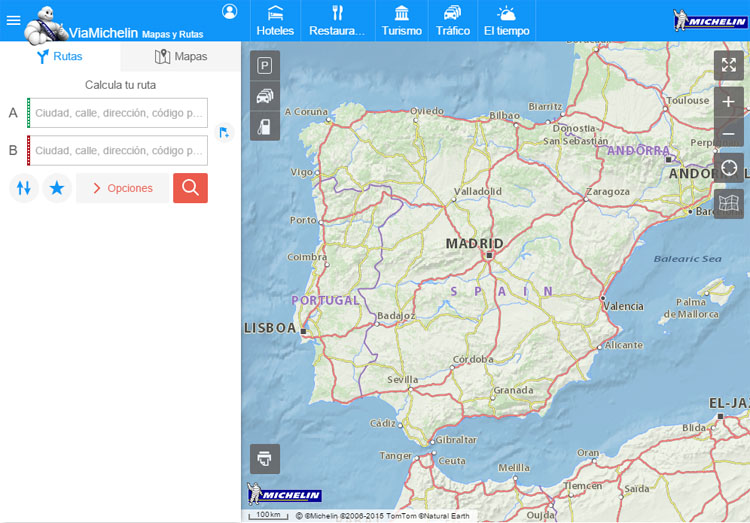Click Bilbao on the map
Viewport: 750px width, 523px height.
(x=504, y=115)
